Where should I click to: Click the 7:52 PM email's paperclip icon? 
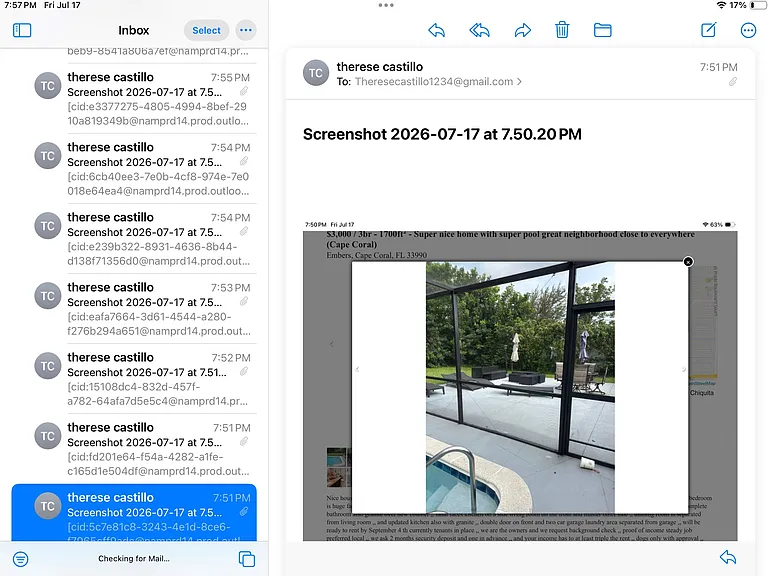click(243, 372)
